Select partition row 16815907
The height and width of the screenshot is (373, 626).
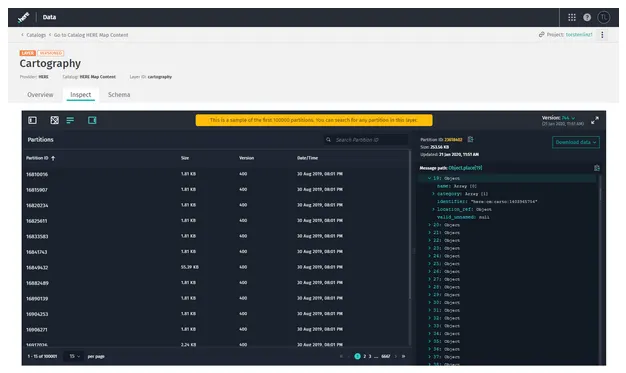[x=216, y=190]
